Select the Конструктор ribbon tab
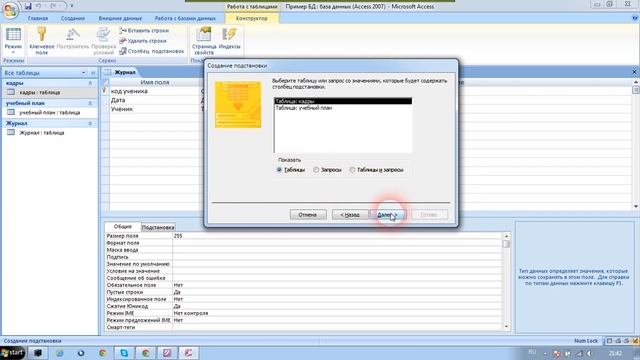This screenshot has width=640, height=360. pos(251,18)
